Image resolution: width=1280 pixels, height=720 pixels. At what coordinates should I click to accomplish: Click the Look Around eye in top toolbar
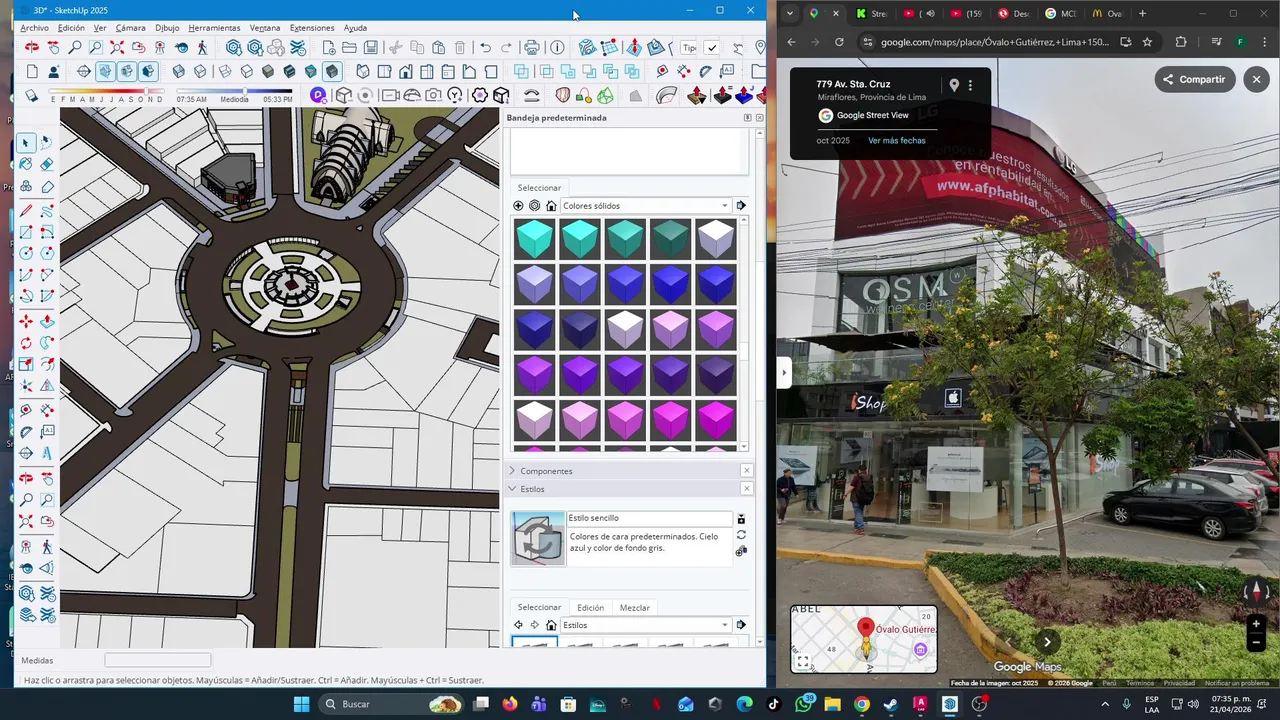(181, 47)
